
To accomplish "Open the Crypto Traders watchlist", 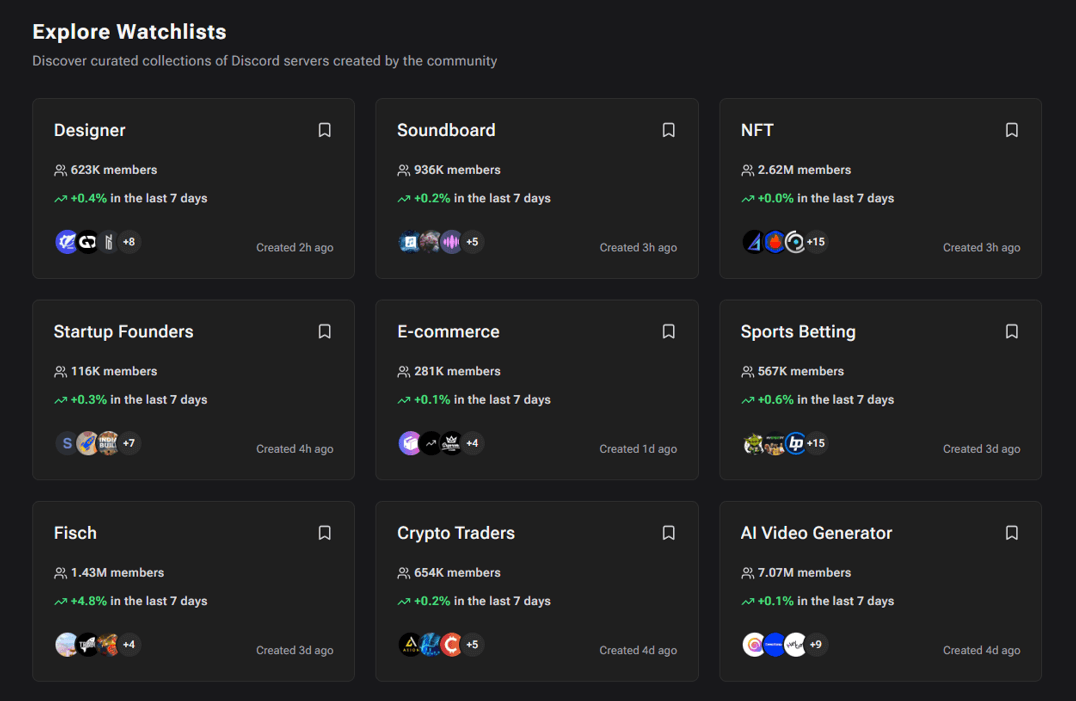I will pyautogui.click(x=456, y=533).
